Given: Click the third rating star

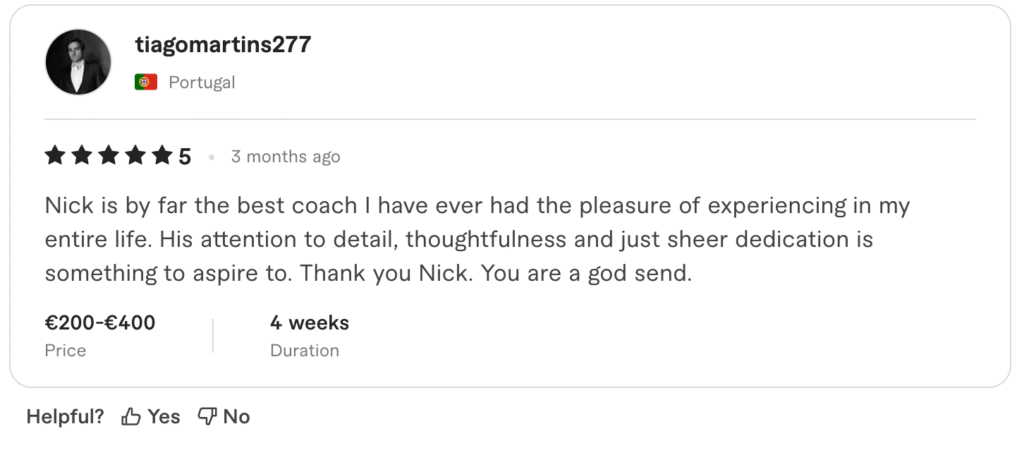Looking at the screenshot, I should pos(109,155).
